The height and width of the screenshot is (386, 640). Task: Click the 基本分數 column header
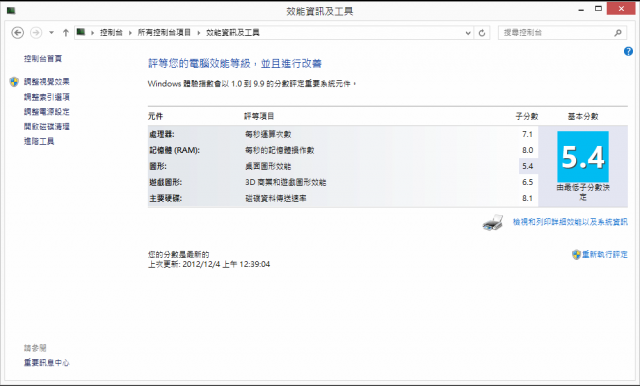point(583,116)
